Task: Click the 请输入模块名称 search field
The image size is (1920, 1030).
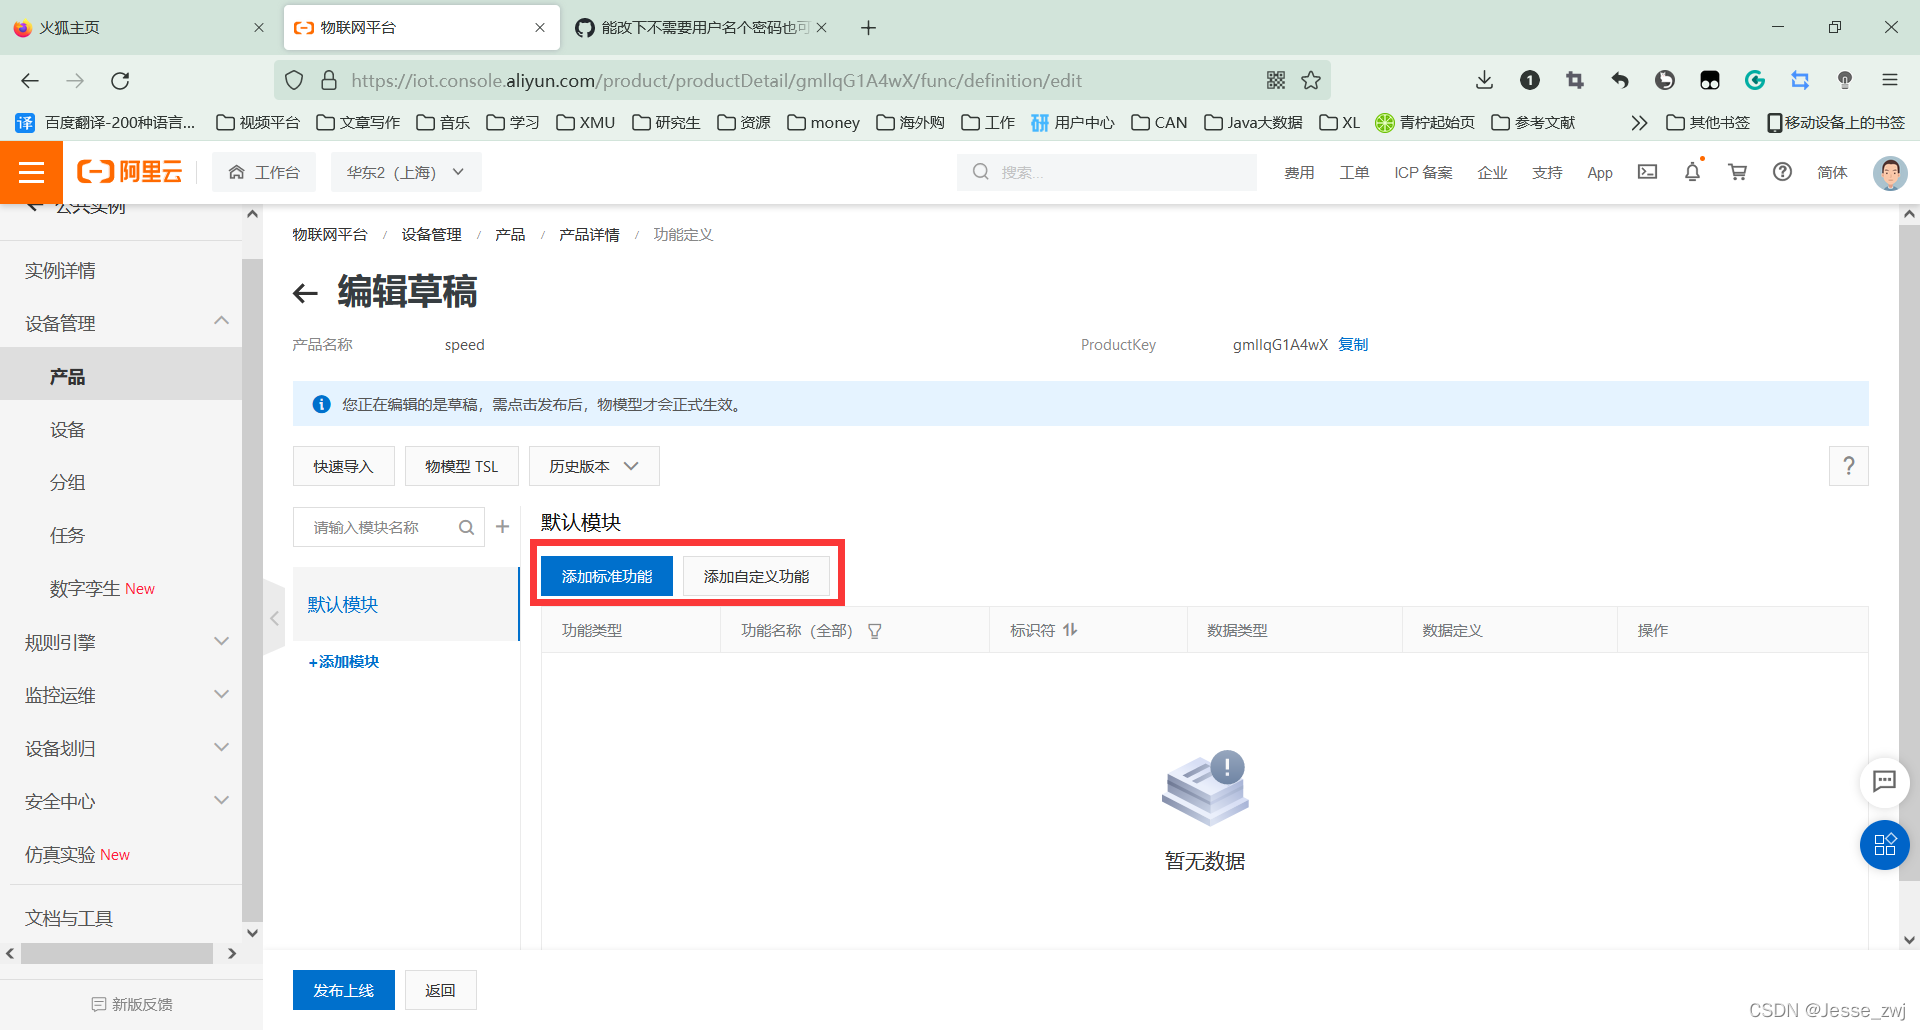Action: (378, 527)
